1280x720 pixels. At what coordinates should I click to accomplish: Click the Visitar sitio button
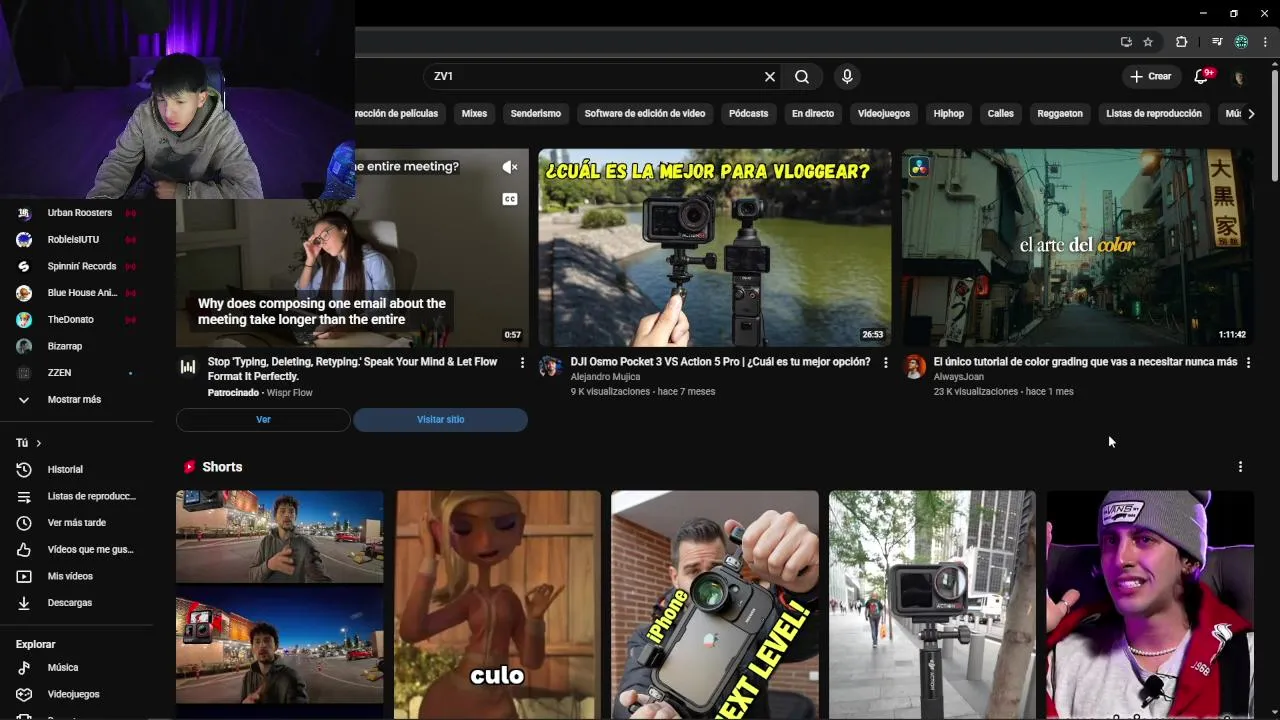[440, 420]
